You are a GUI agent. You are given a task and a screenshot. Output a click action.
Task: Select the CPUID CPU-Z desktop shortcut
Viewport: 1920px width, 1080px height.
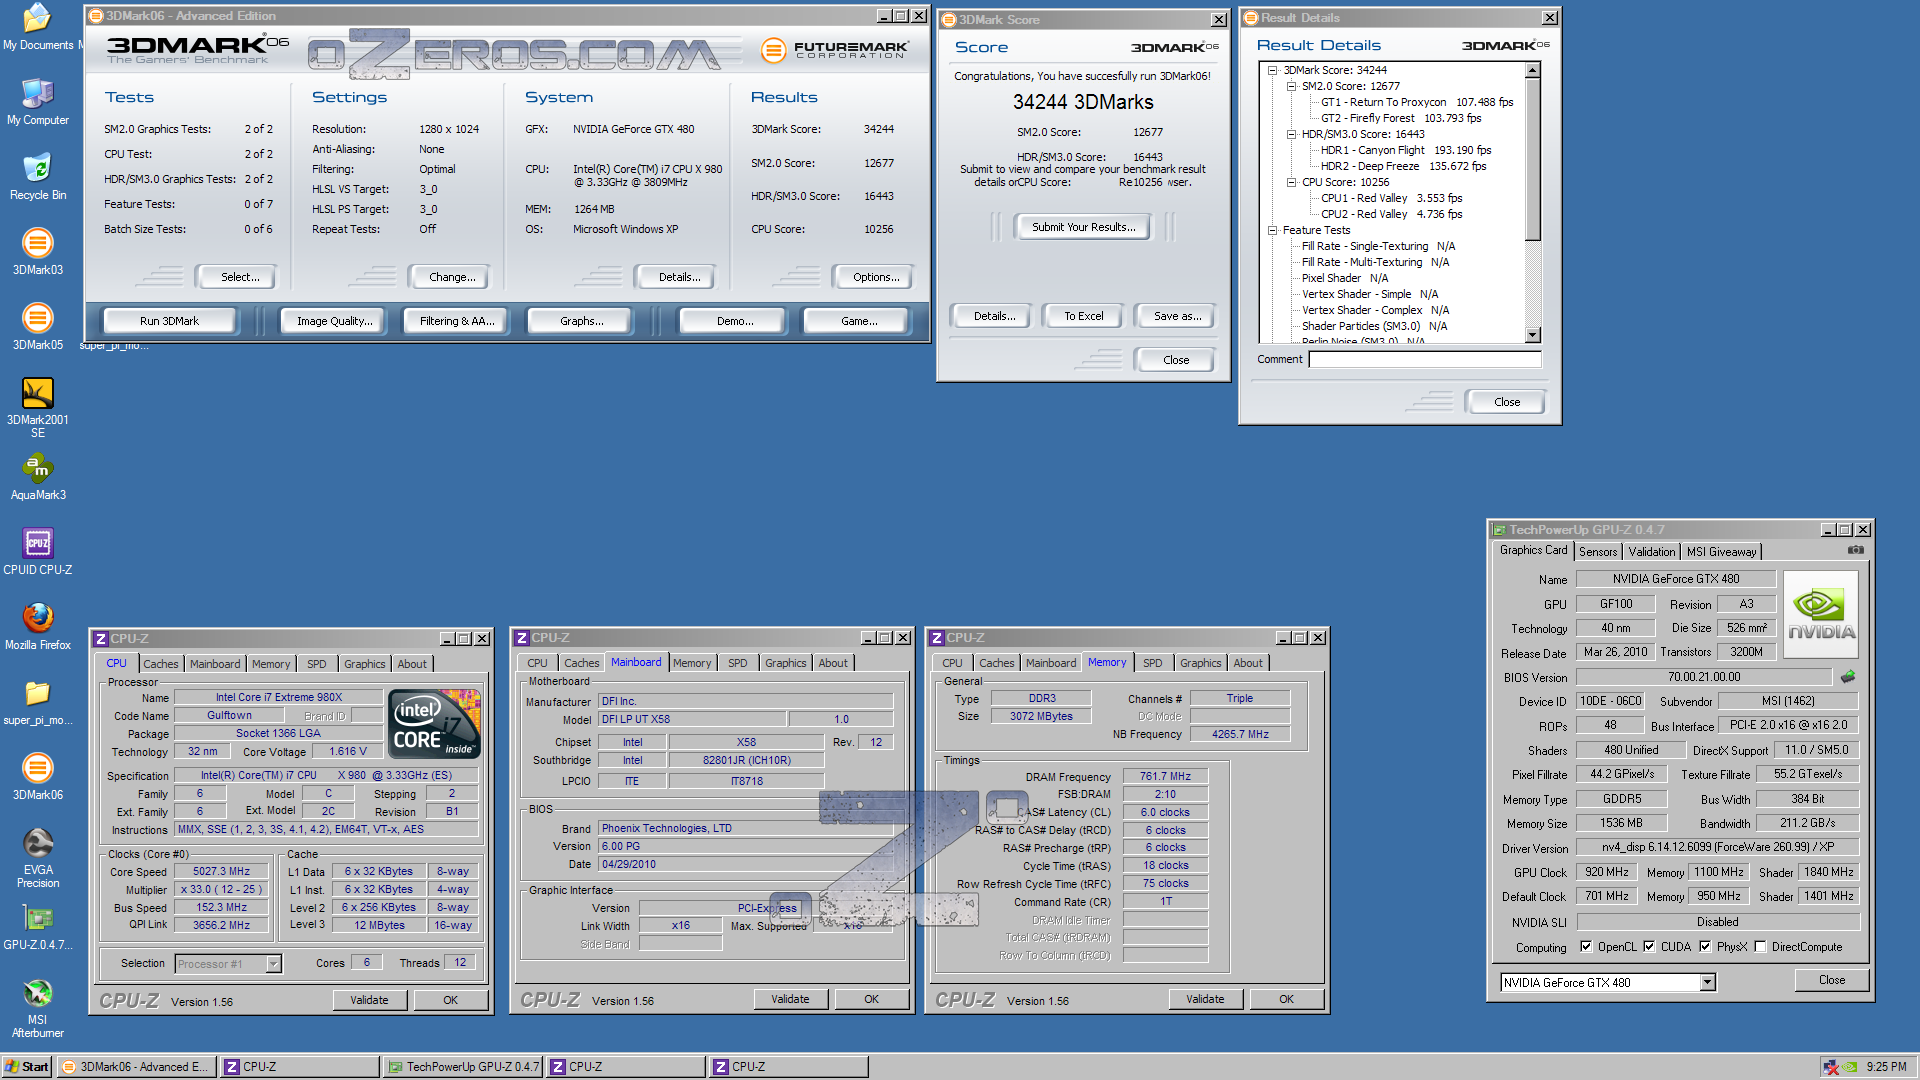click(x=38, y=552)
